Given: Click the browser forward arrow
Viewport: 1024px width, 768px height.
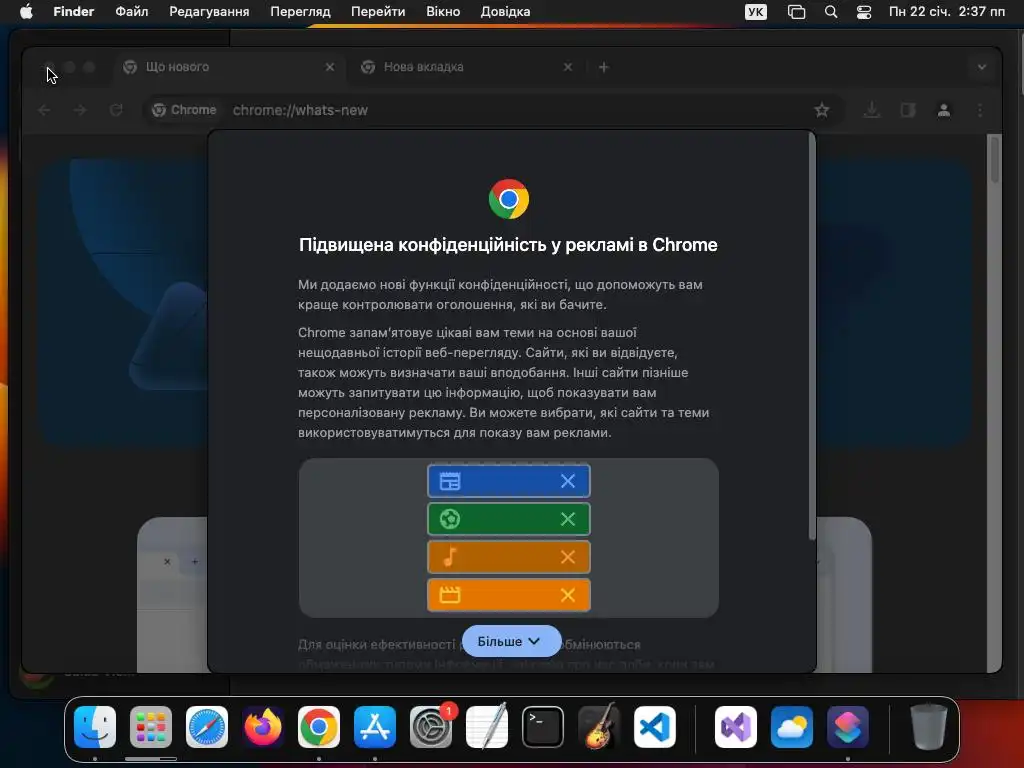Looking at the screenshot, I should tap(80, 110).
